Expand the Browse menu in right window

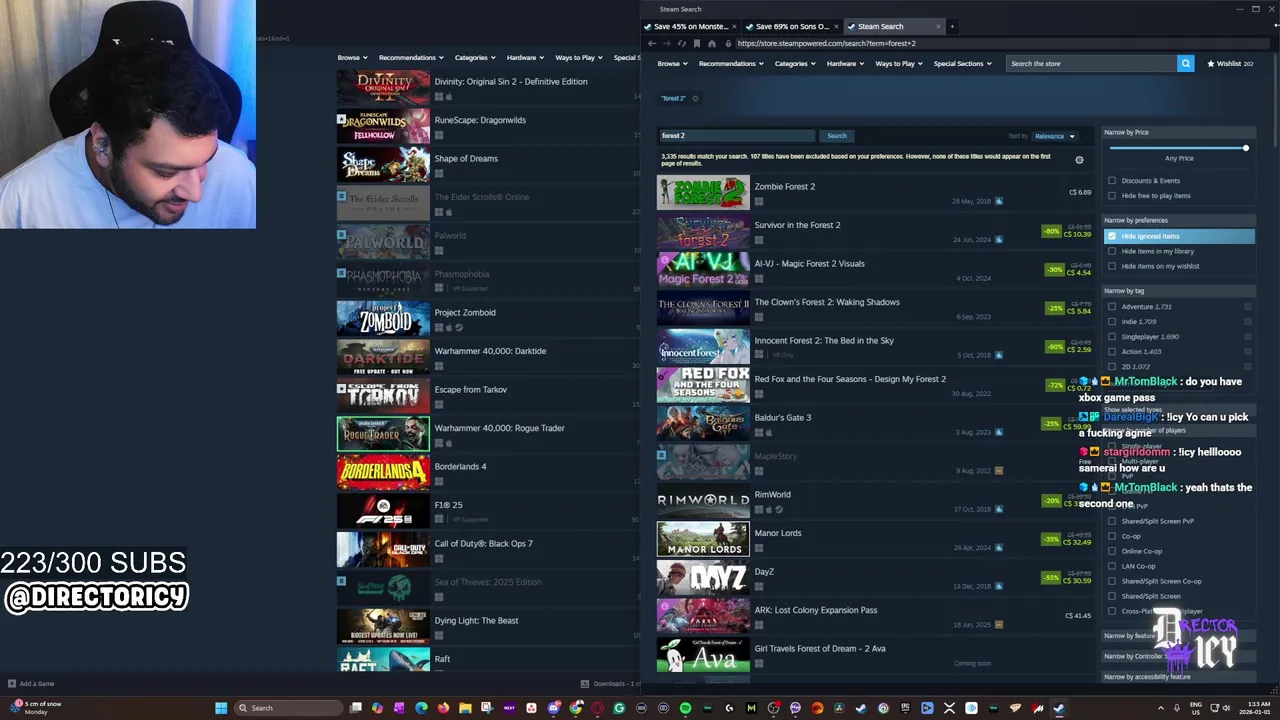click(x=672, y=63)
